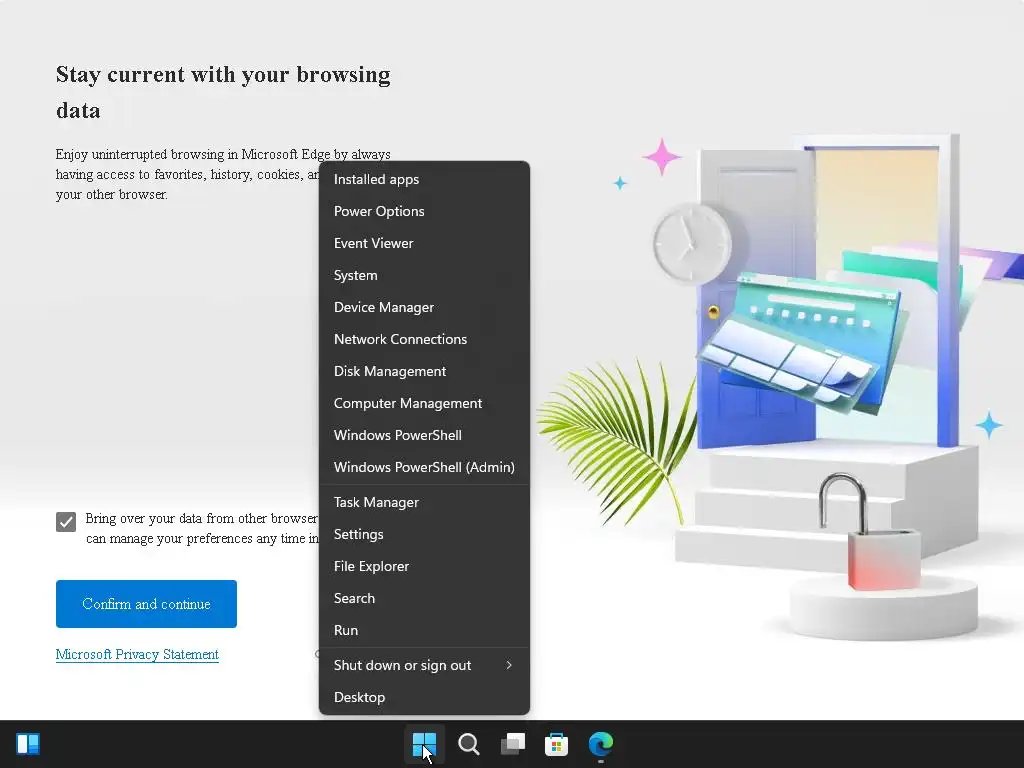
Task: Launch Windows PowerShell entry
Action: point(424,435)
